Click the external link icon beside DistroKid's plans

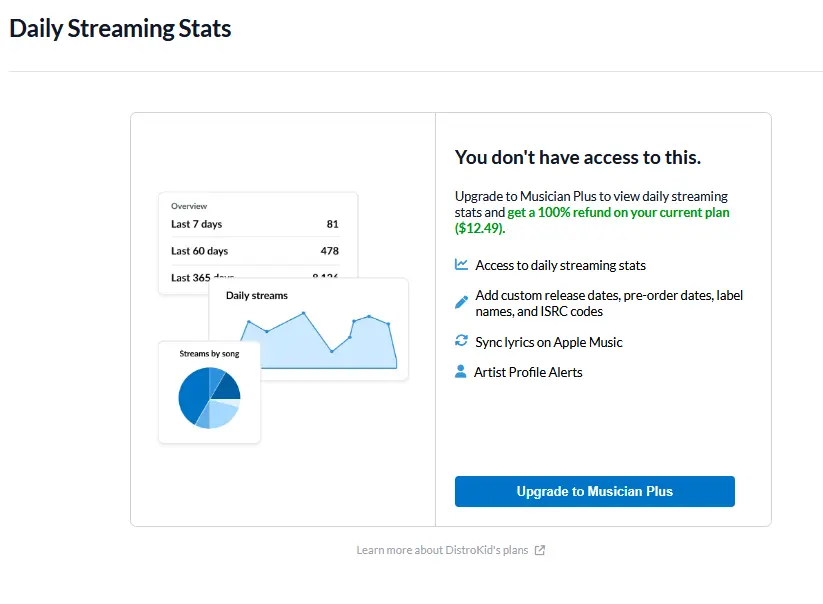tap(540, 550)
